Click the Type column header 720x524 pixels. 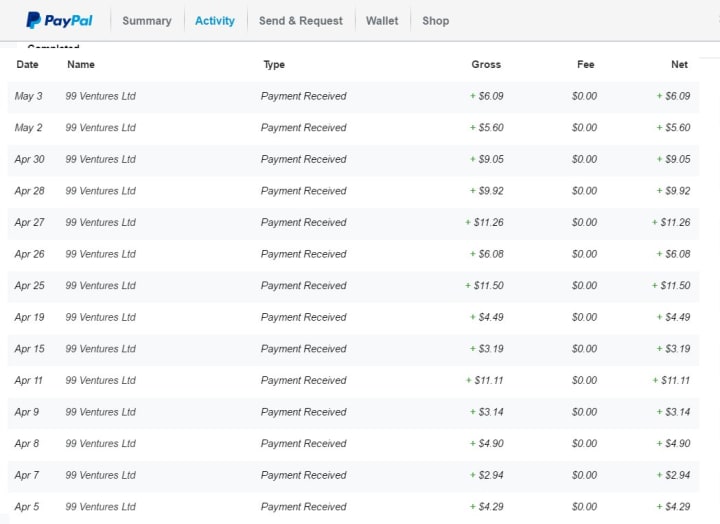[x=274, y=64]
